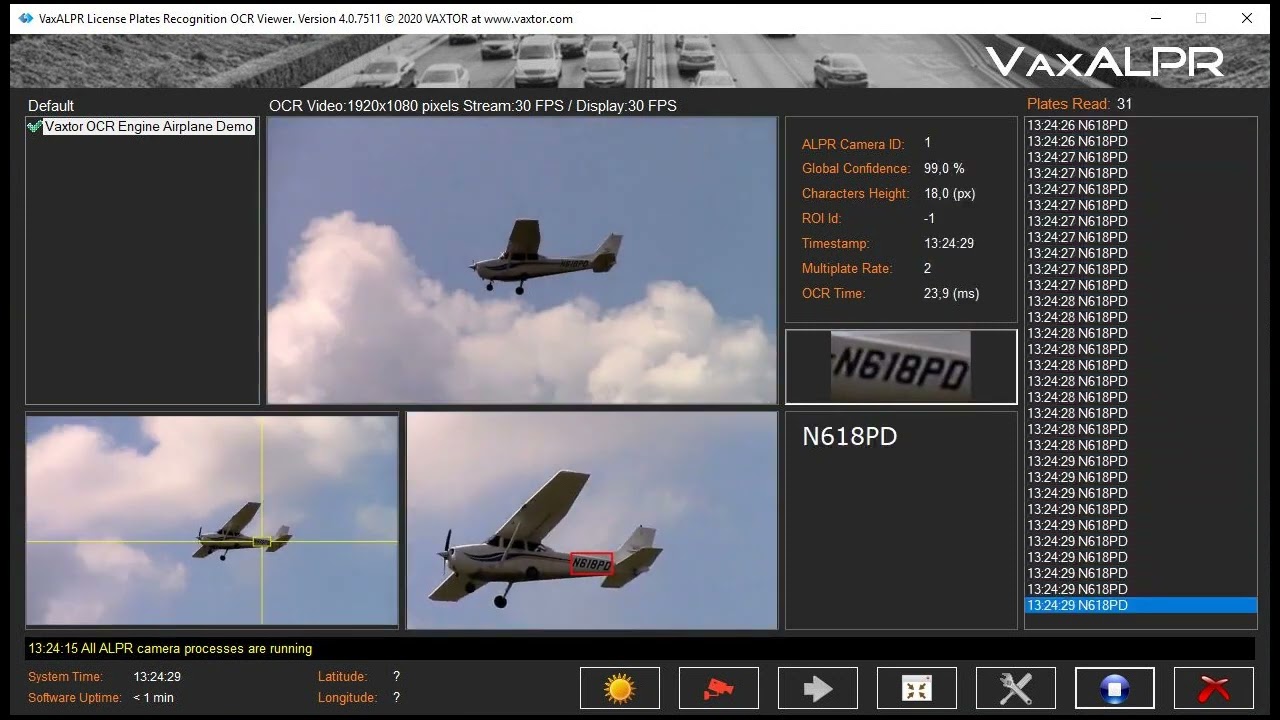Image resolution: width=1280 pixels, height=720 pixels.
Task: Click the large N618PD recognized plate text
Action: click(x=850, y=437)
